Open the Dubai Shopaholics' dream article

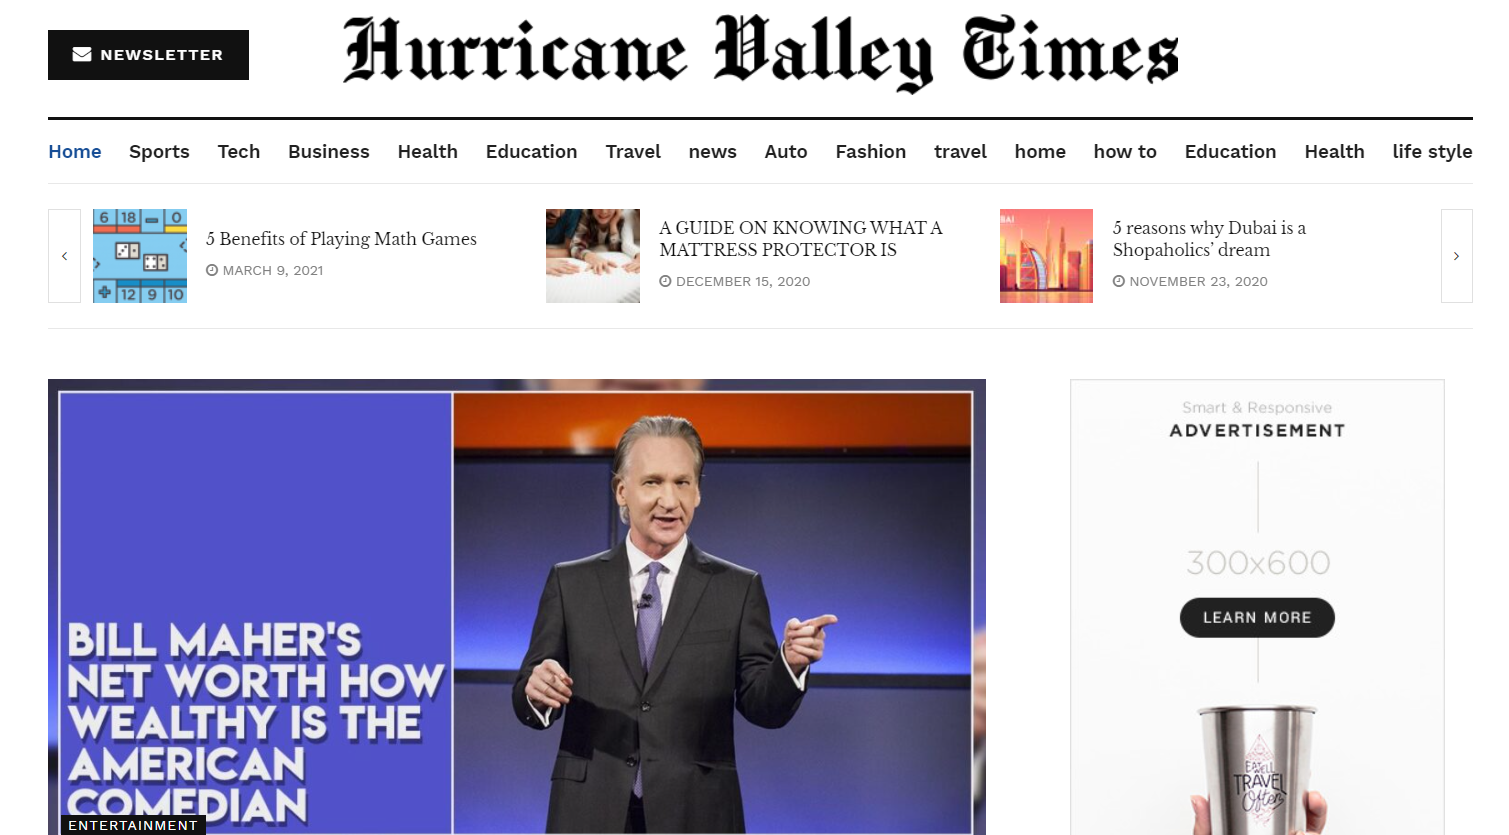tap(1209, 238)
